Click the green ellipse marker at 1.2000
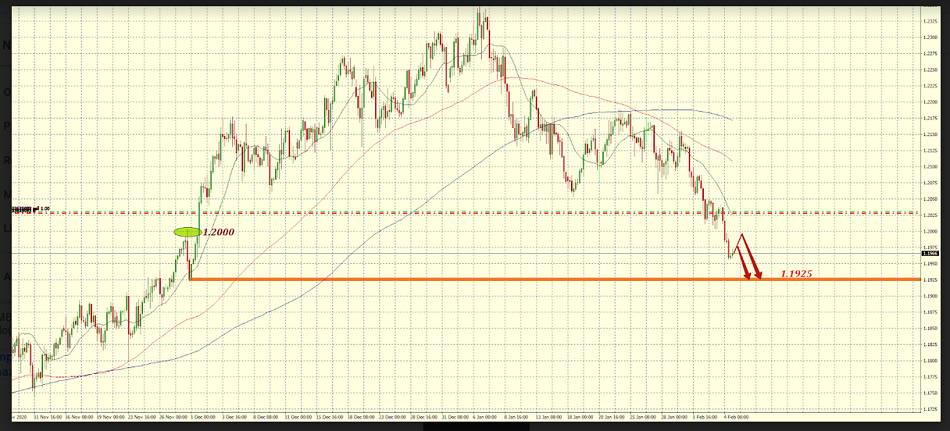This screenshot has height=431, width=950. coord(187,233)
